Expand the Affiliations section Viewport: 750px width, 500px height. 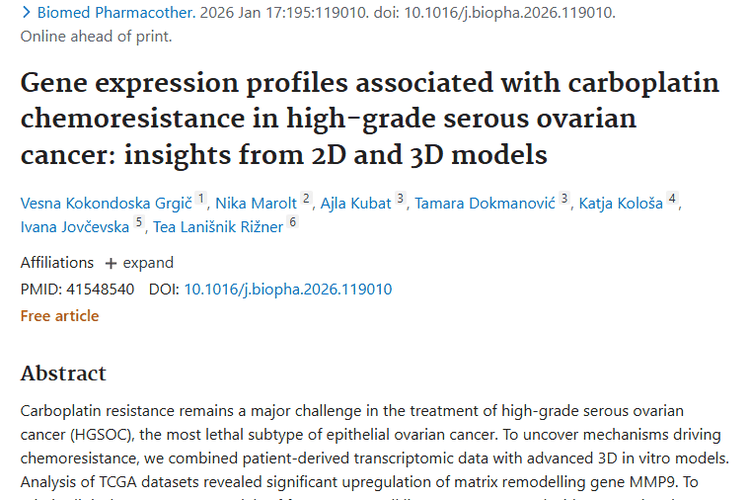point(138,263)
